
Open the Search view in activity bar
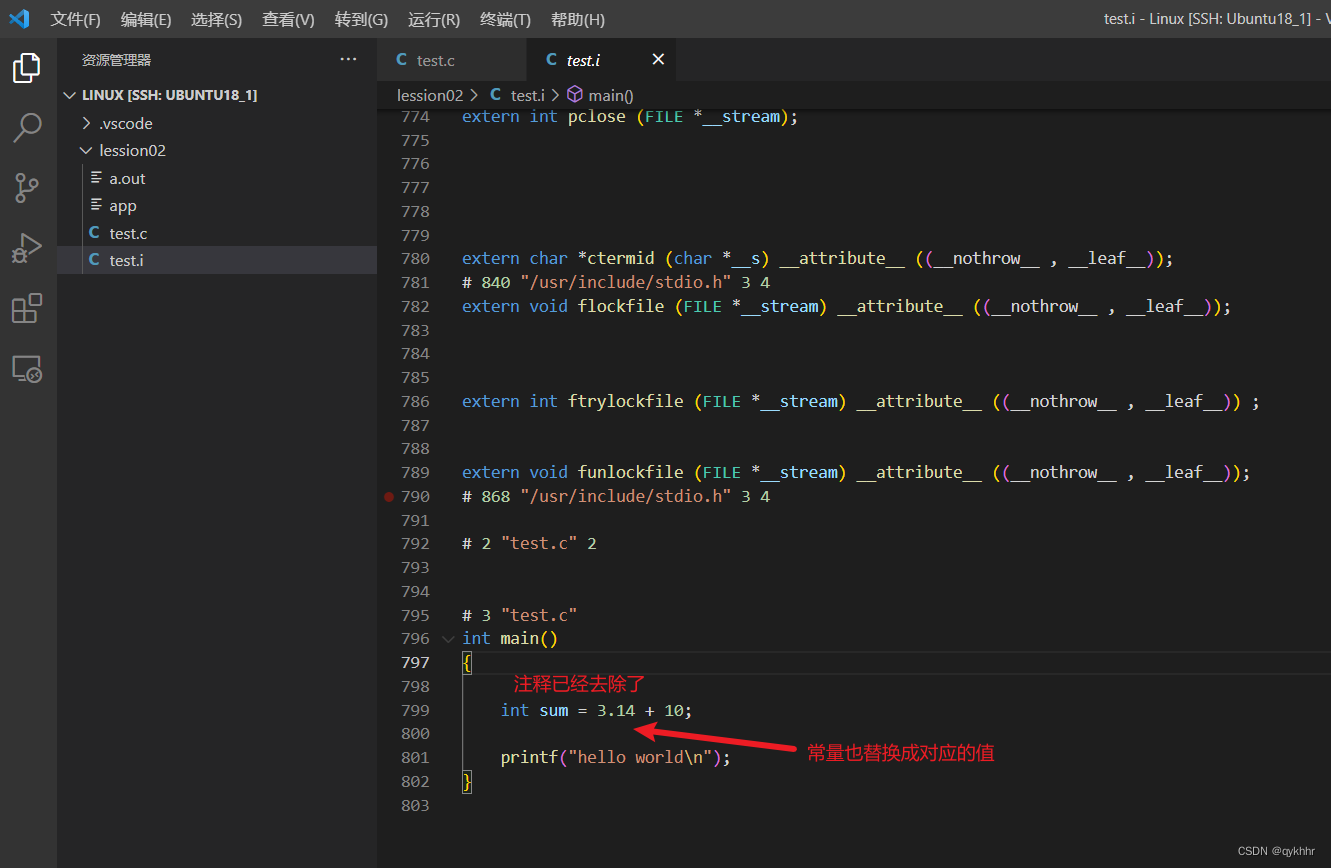(x=27, y=128)
